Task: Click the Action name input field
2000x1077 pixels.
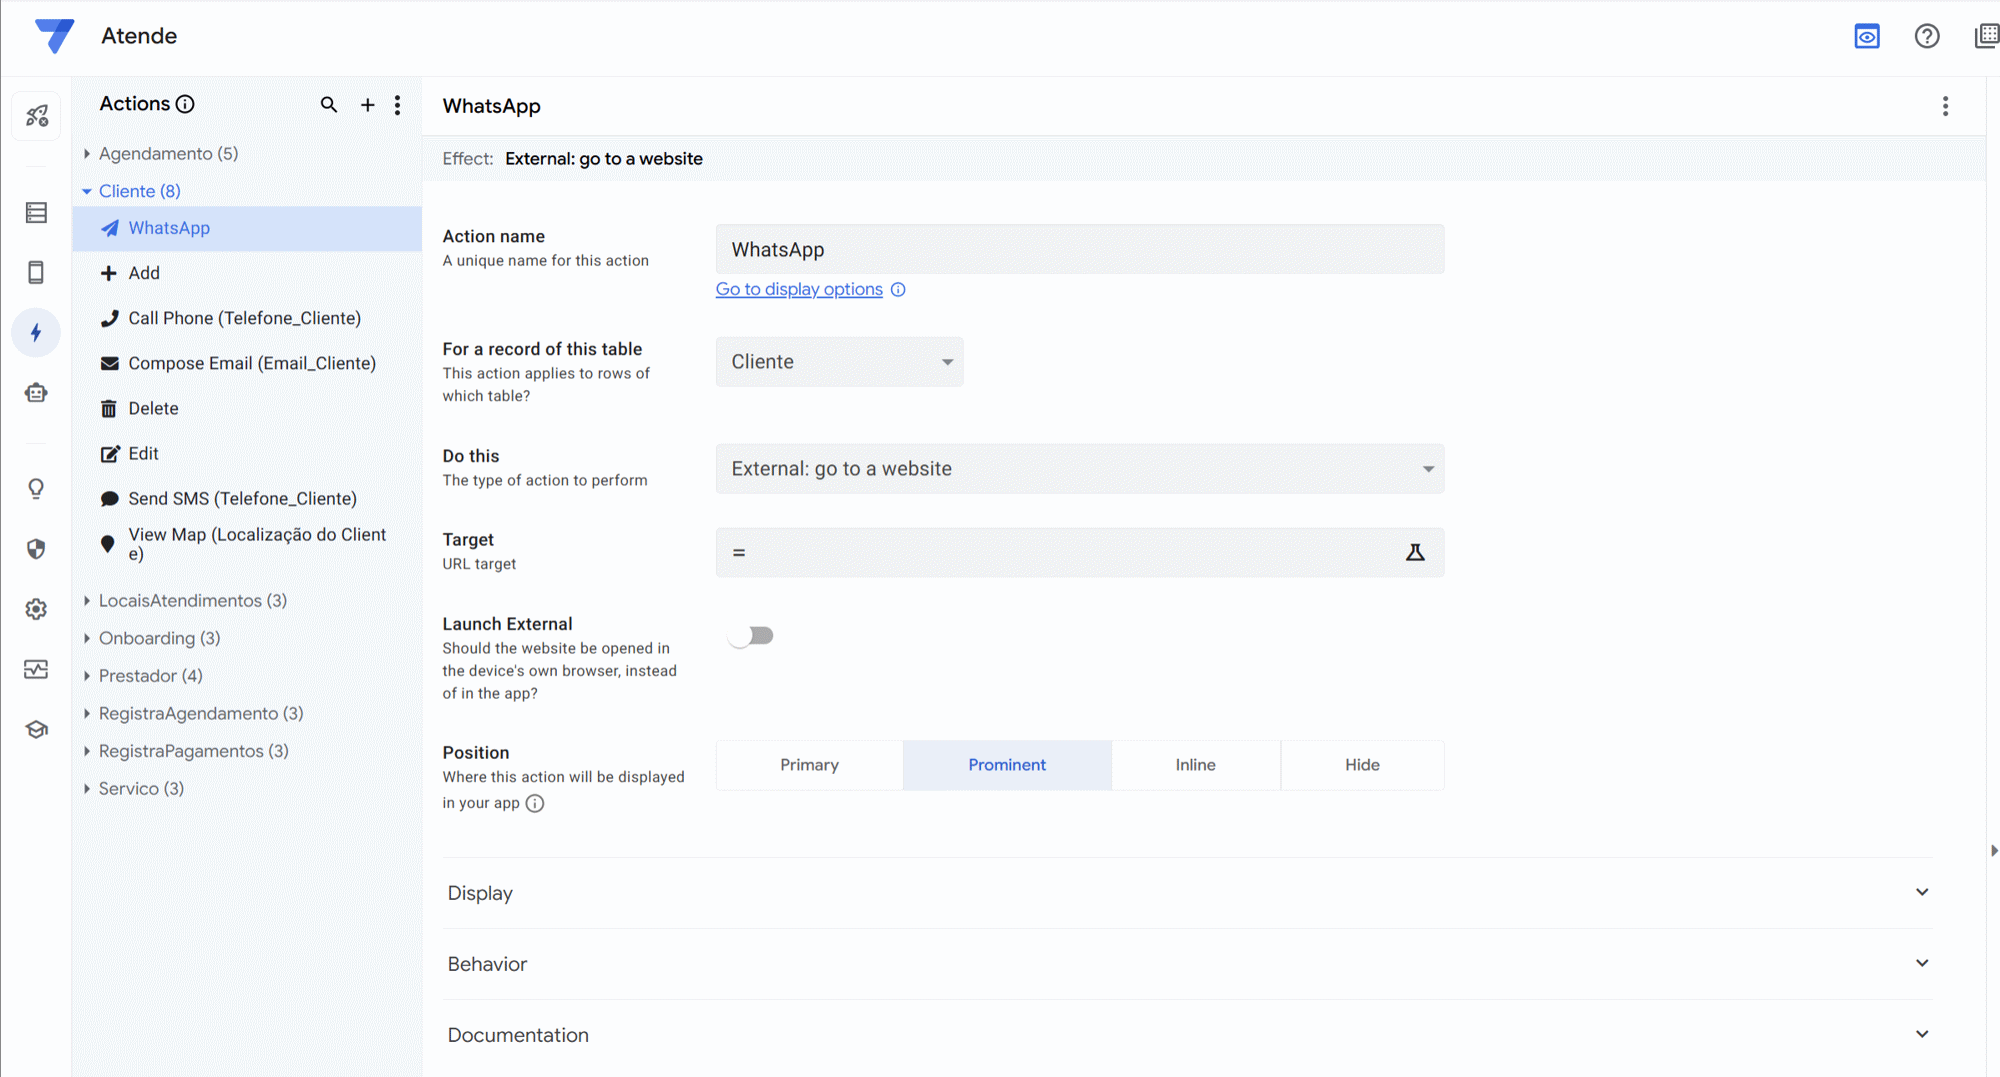Action: point(1079,250)
